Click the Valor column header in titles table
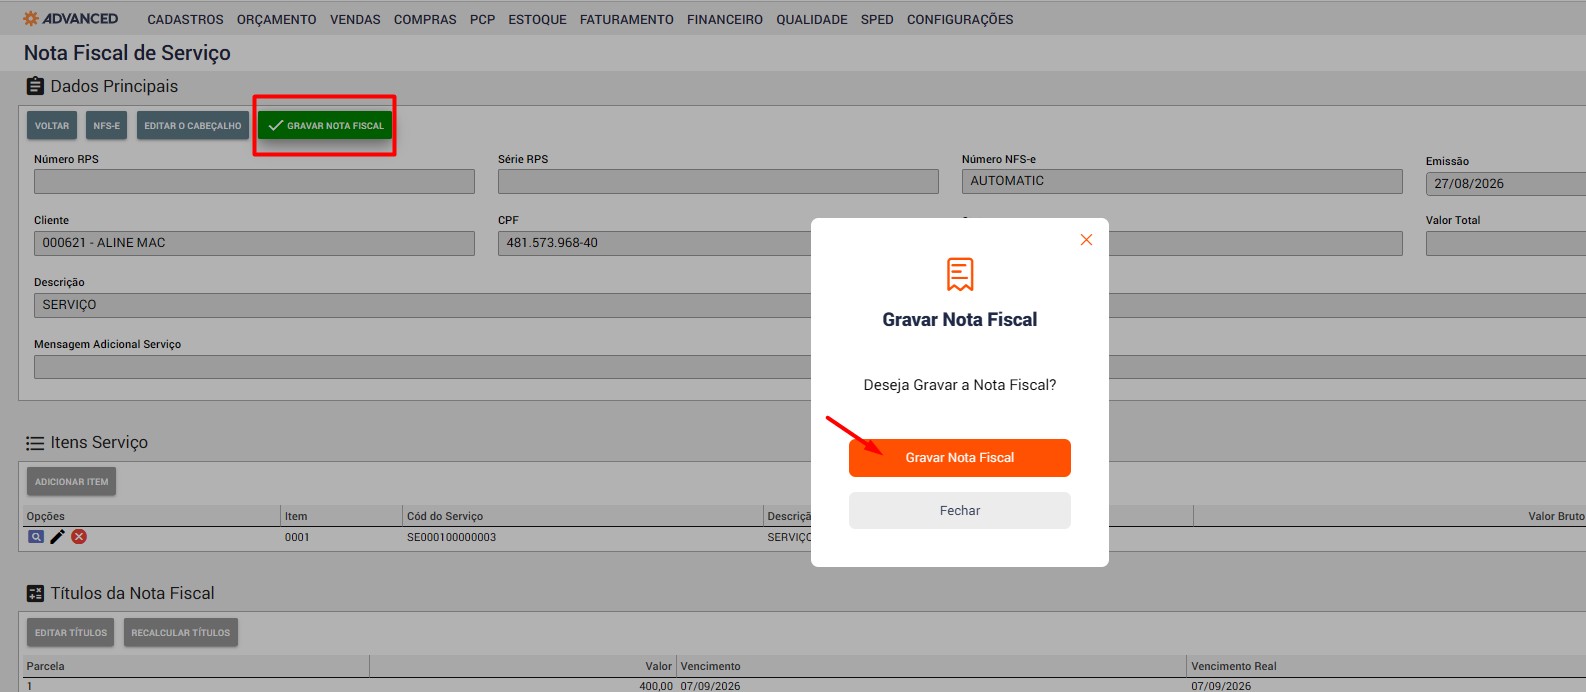1586x692 pixels. coord(659,666)
